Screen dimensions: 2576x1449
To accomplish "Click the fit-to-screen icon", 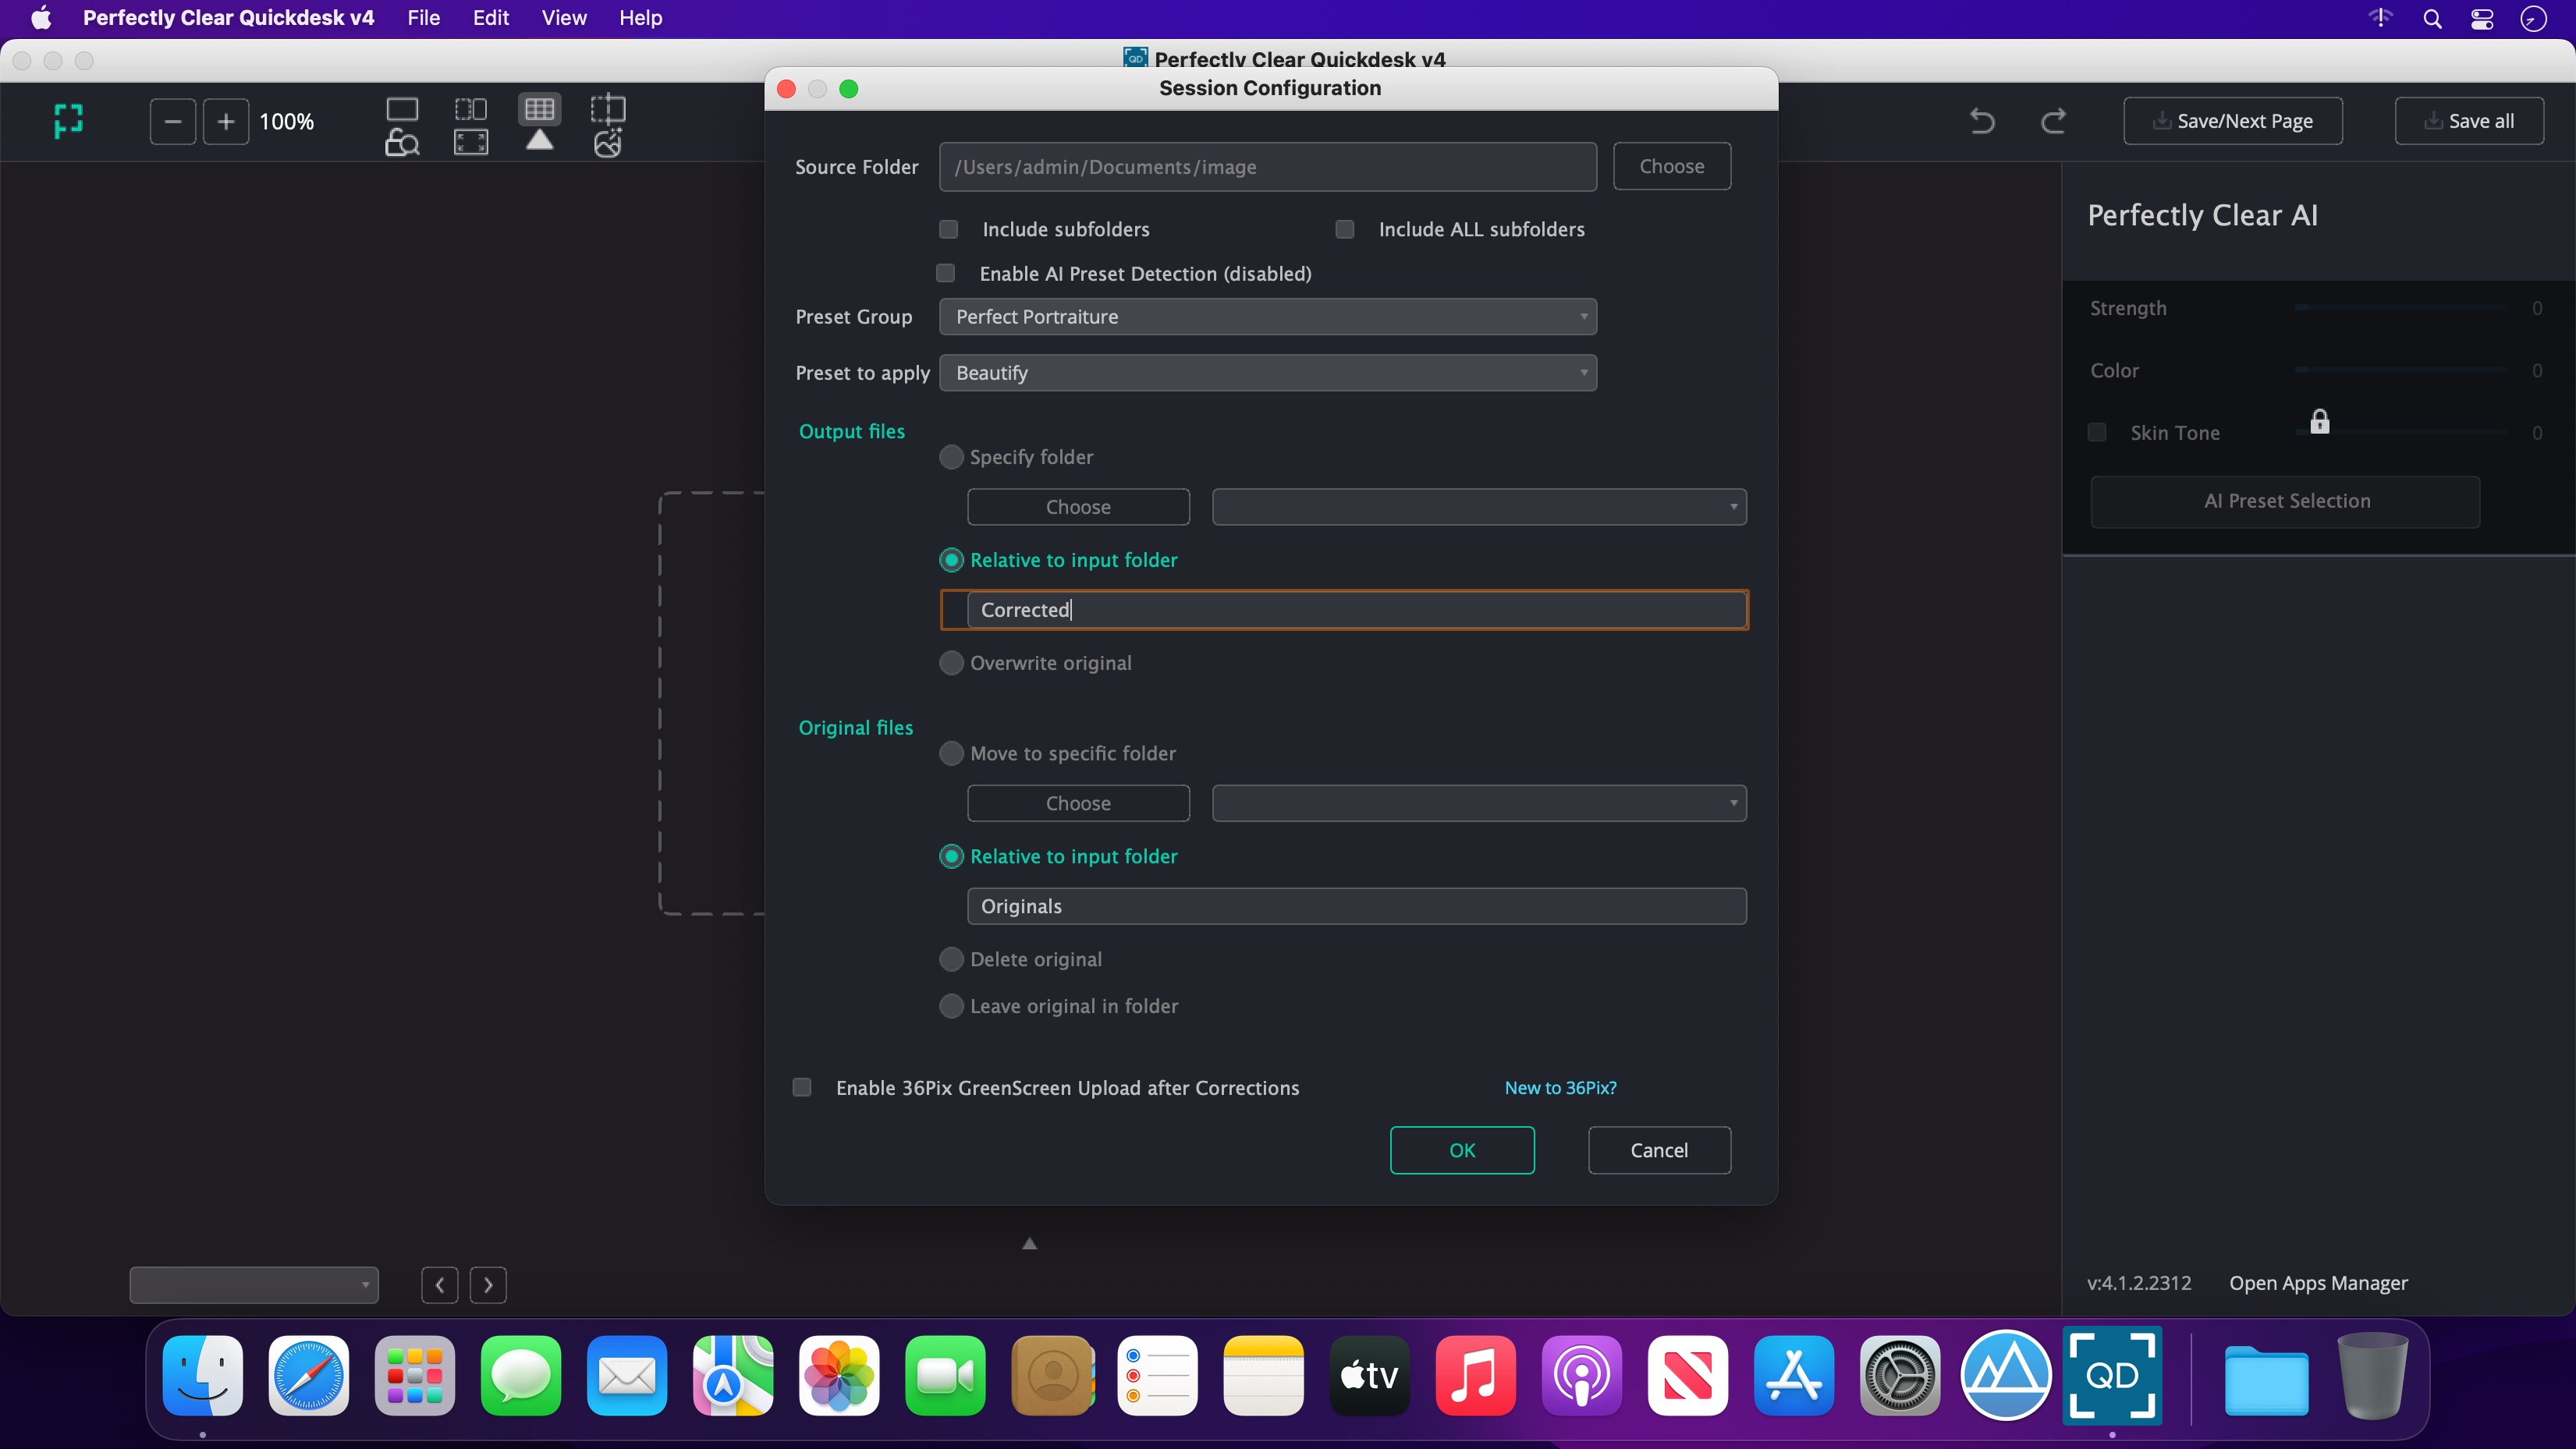I will [471, 142].
